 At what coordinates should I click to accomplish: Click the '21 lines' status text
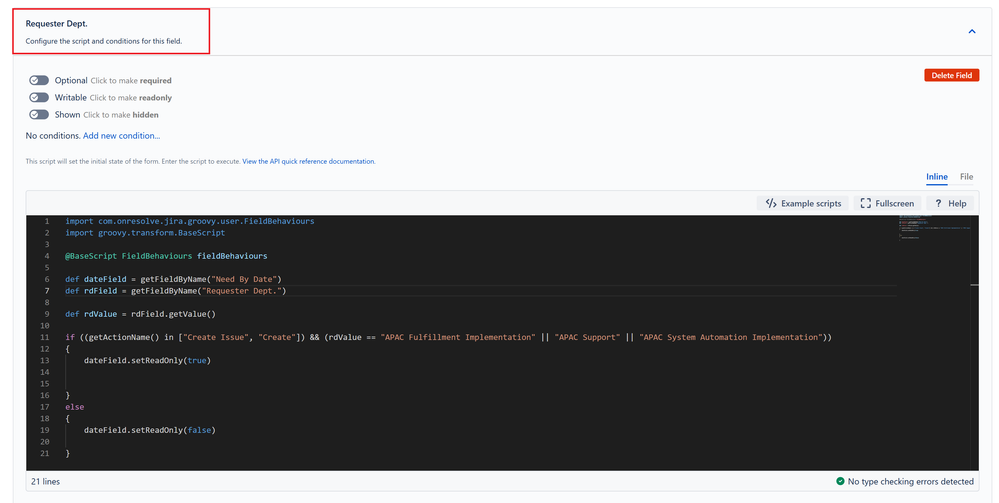45,481
